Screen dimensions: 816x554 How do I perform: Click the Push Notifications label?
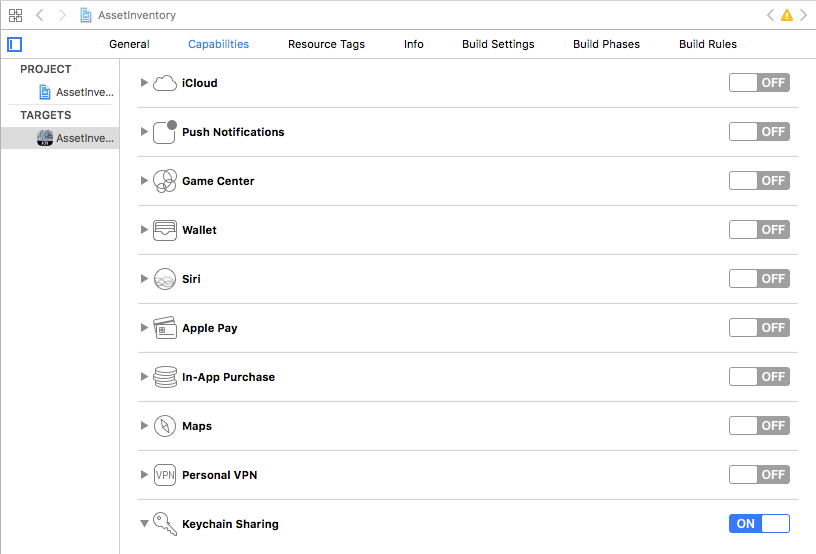tap(233, 132)
